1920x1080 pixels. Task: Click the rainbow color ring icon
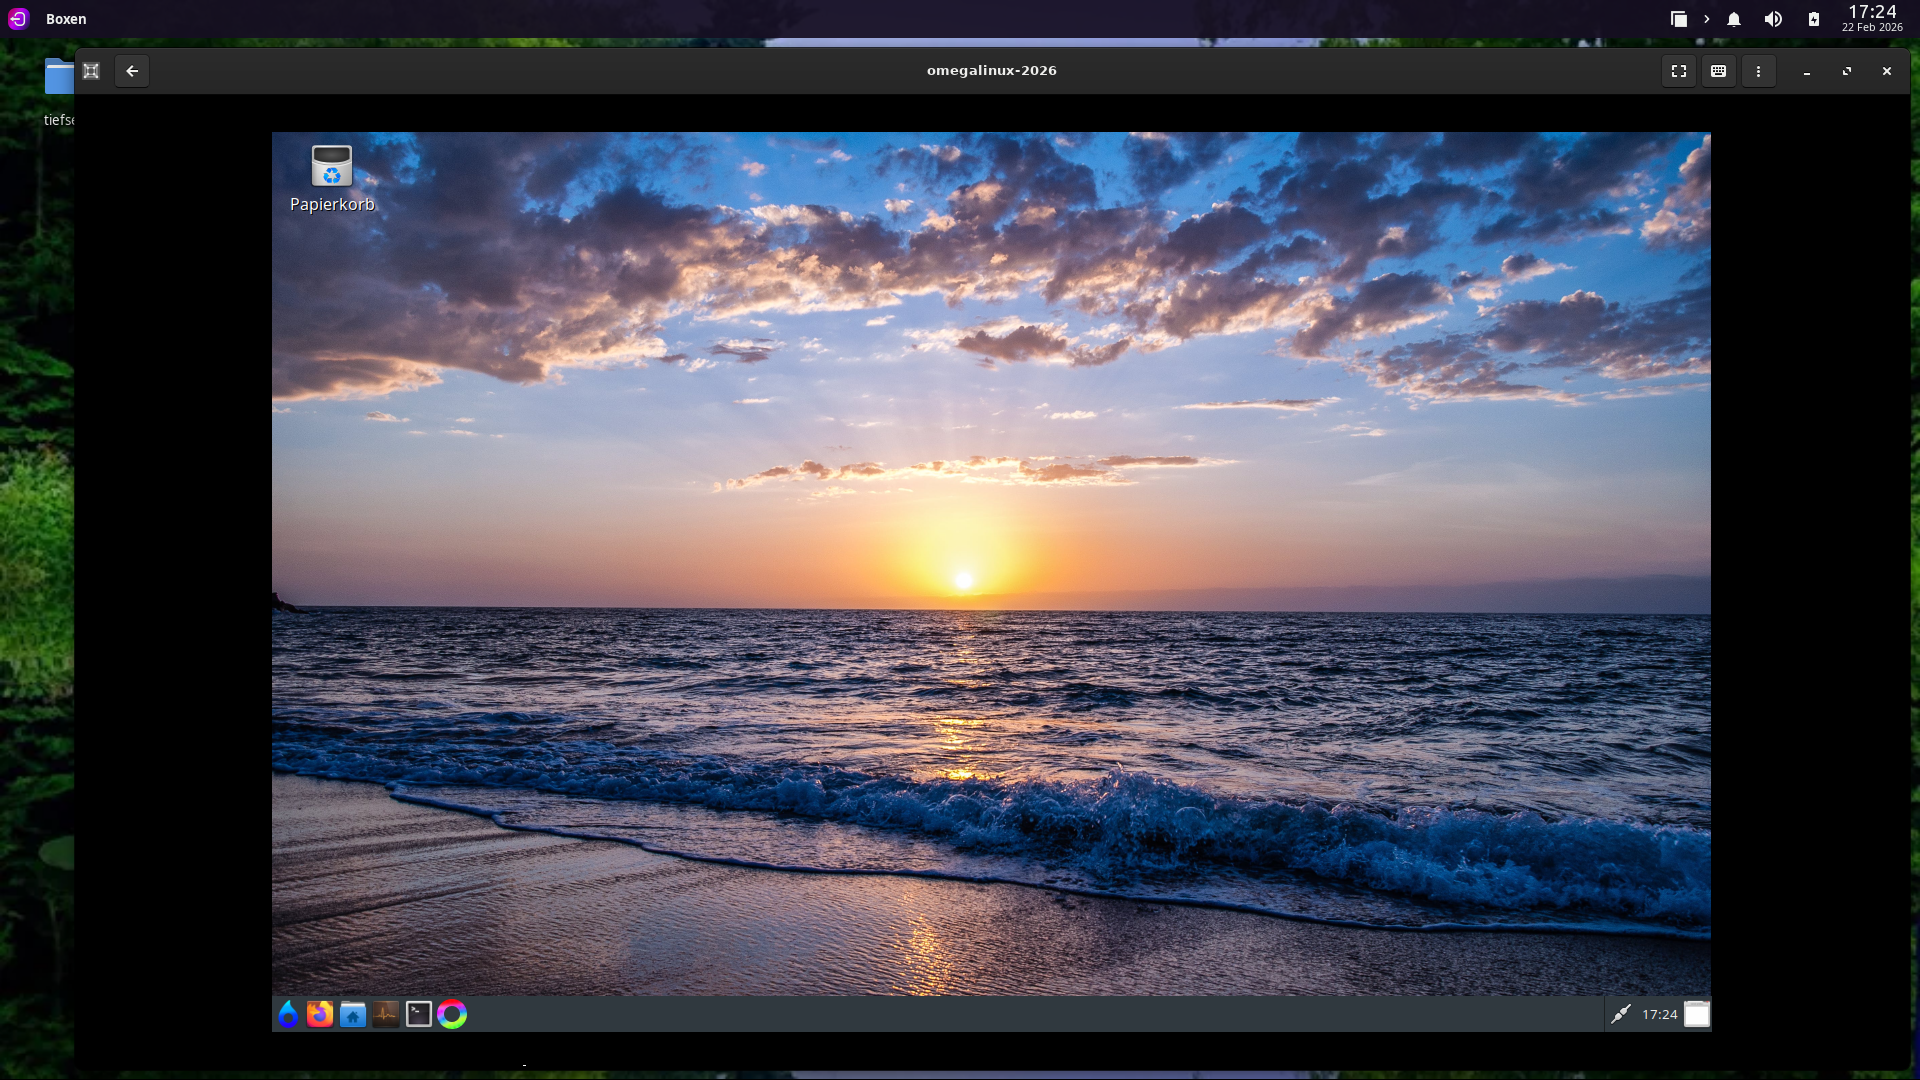pyautogui.click(x=452, y=1014)
